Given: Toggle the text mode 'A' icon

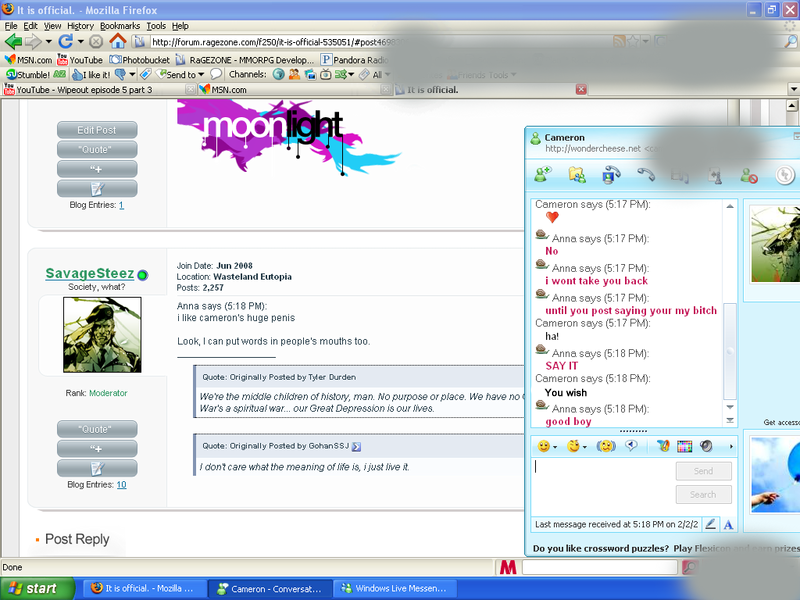Looking at the screenshot, I should [728, 524].
